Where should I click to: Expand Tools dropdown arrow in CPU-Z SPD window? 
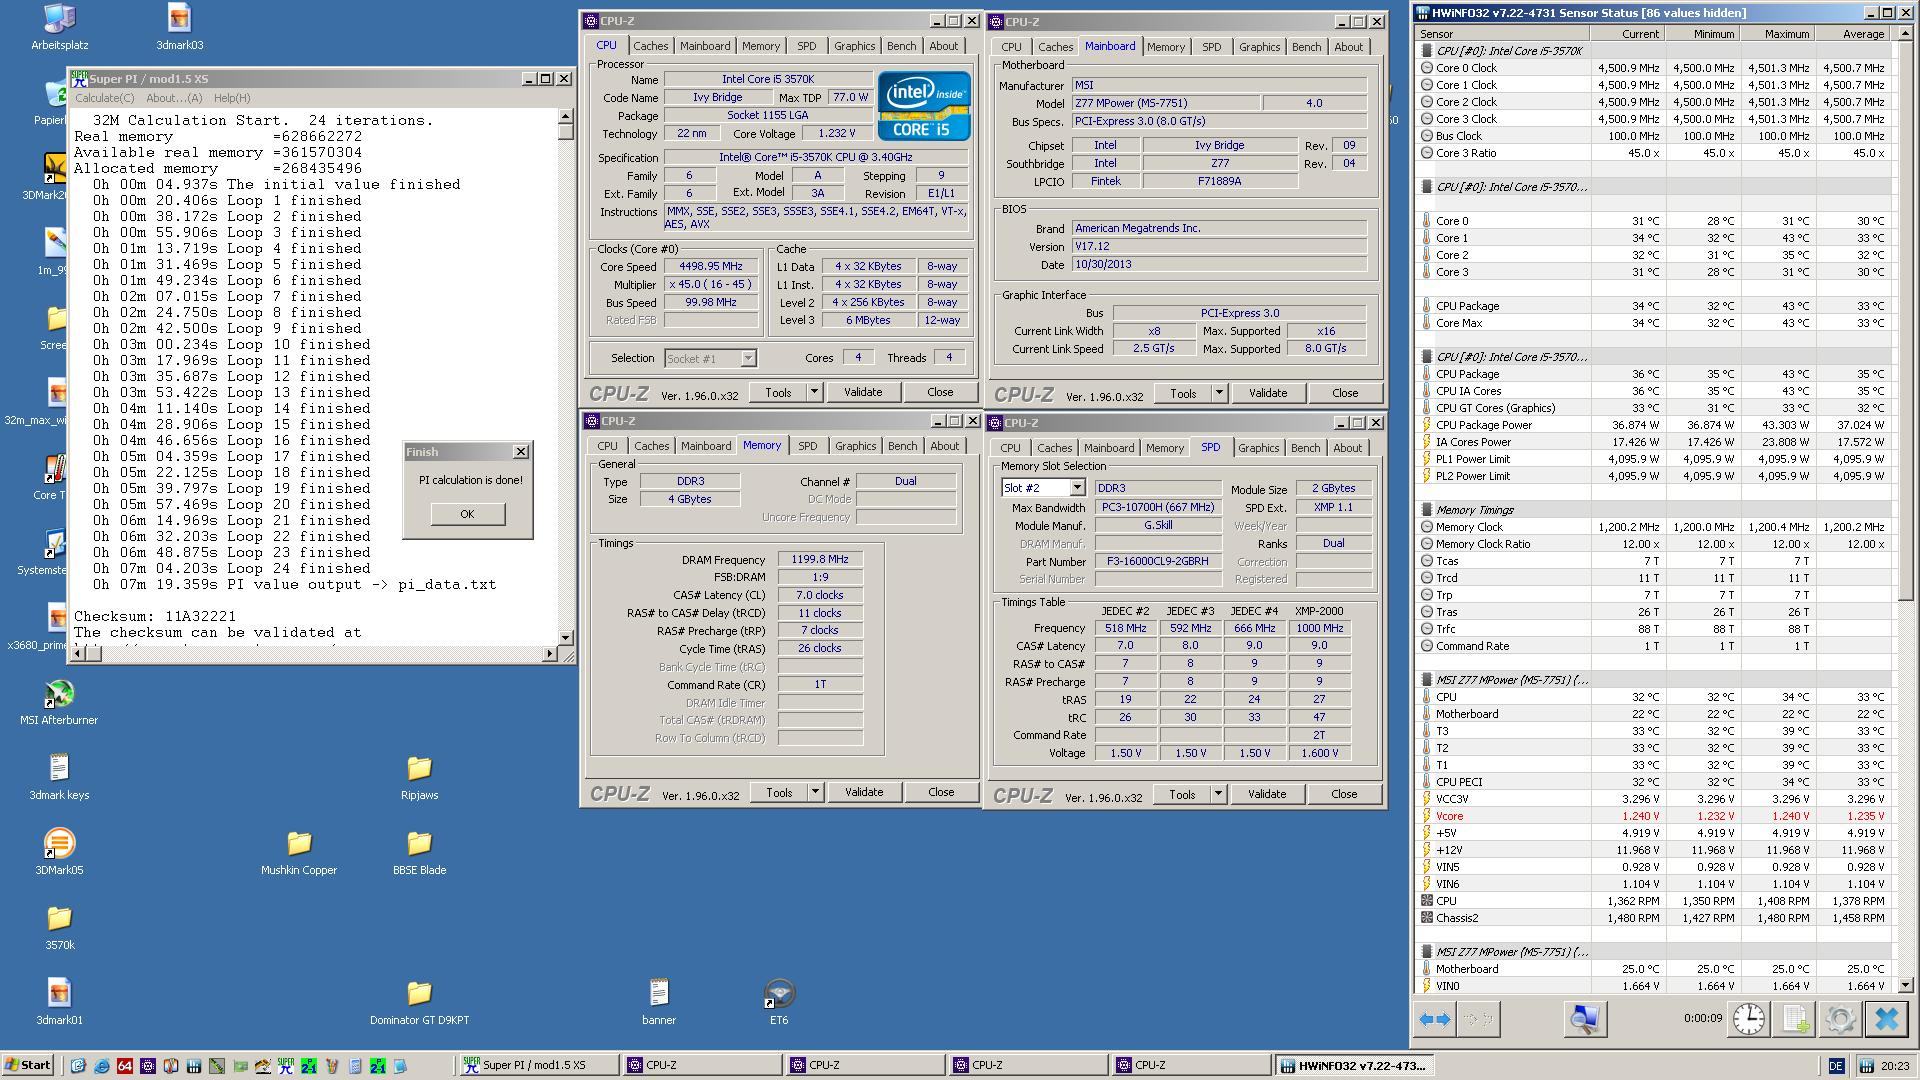1218,794
